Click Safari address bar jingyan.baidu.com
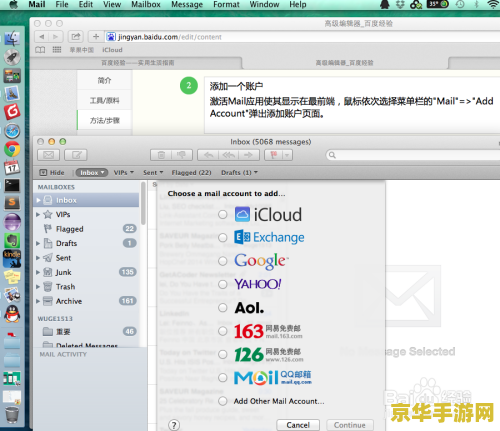 (302, 37)
